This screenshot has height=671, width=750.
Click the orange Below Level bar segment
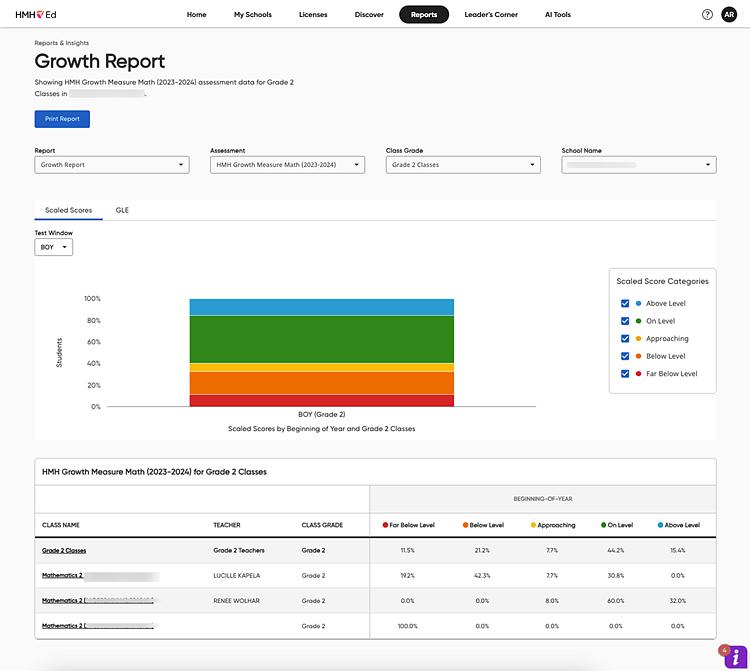[x=321, y=383]
